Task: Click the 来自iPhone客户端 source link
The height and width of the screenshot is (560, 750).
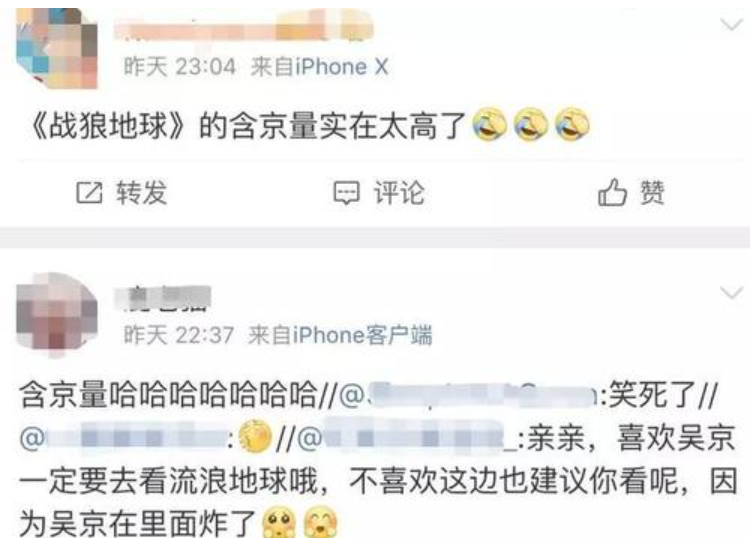Action: (340, 335)
